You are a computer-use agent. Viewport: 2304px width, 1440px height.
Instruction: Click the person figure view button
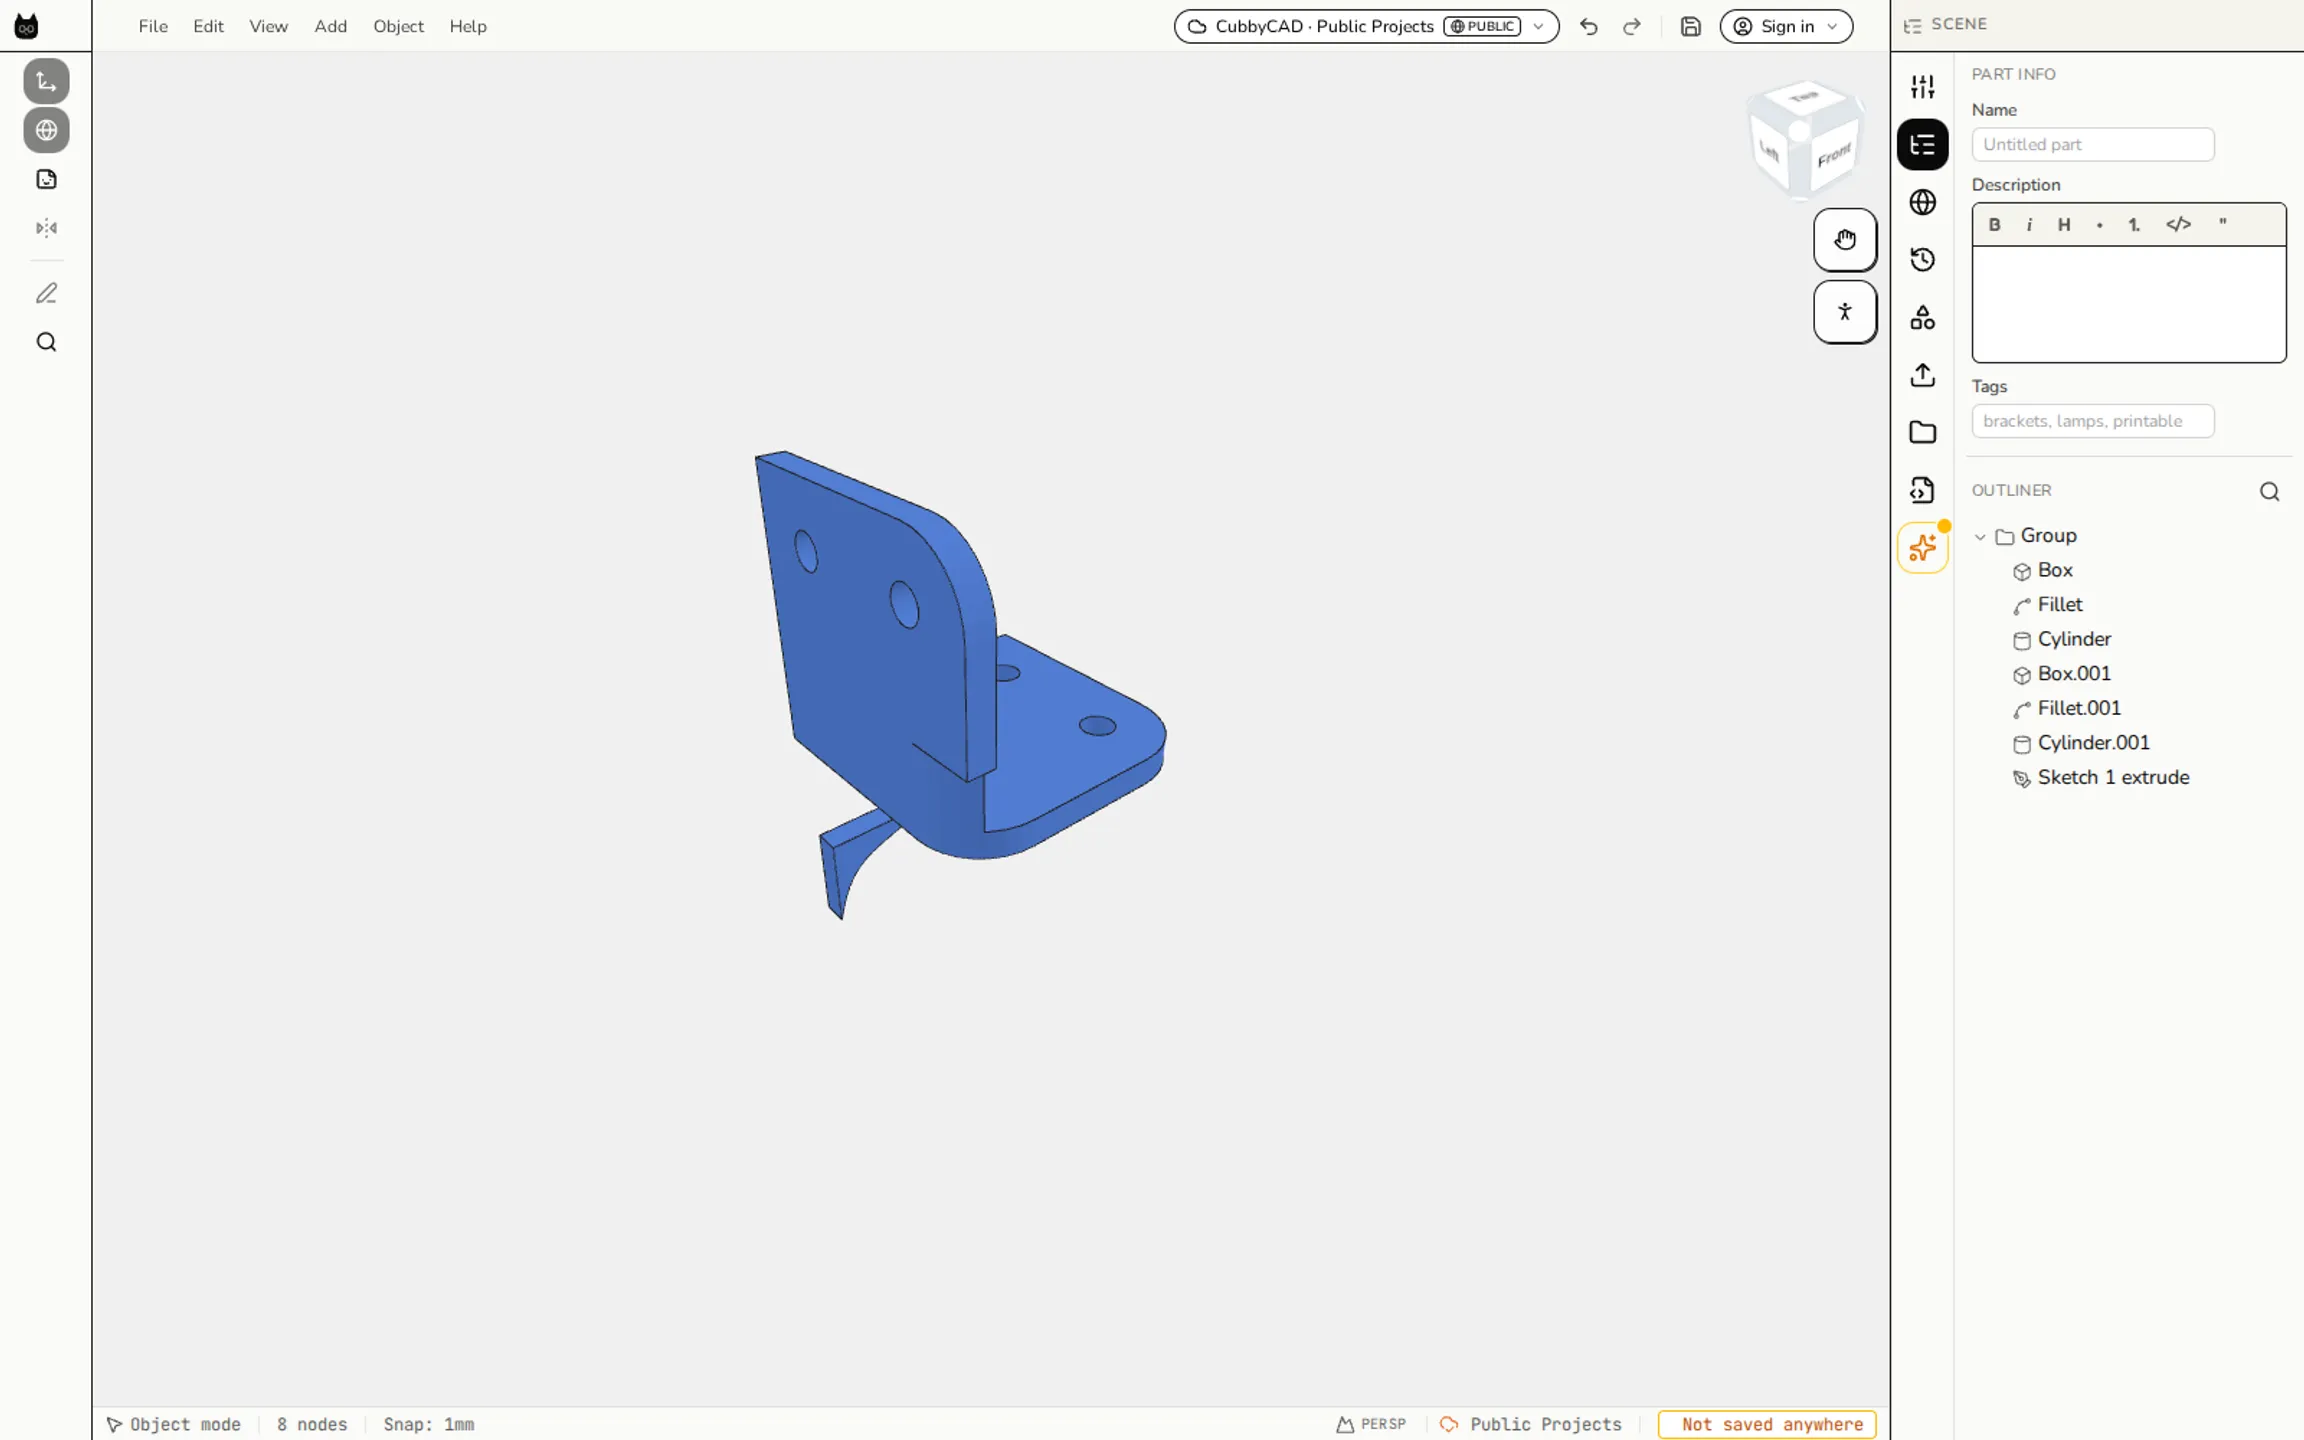pyautogui.click(x=1845, y=312)
